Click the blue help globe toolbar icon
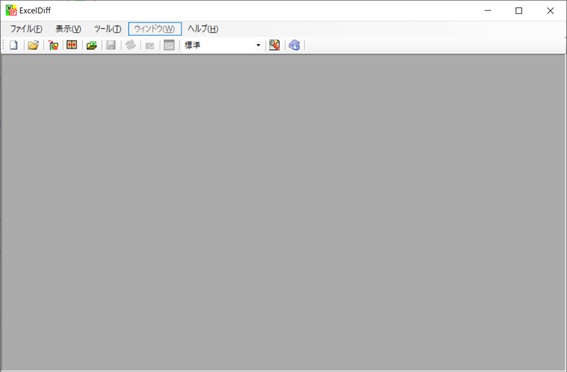567x372 pixels. tap(294, 45)
